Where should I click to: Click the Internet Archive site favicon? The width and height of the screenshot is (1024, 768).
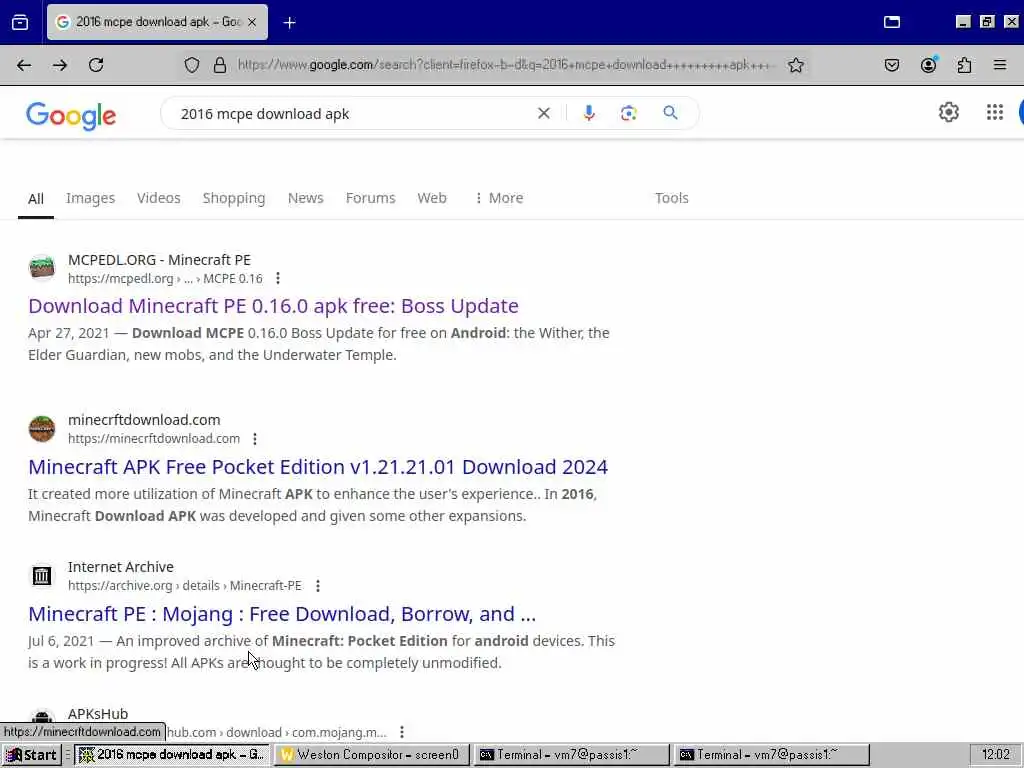(42, 576)
